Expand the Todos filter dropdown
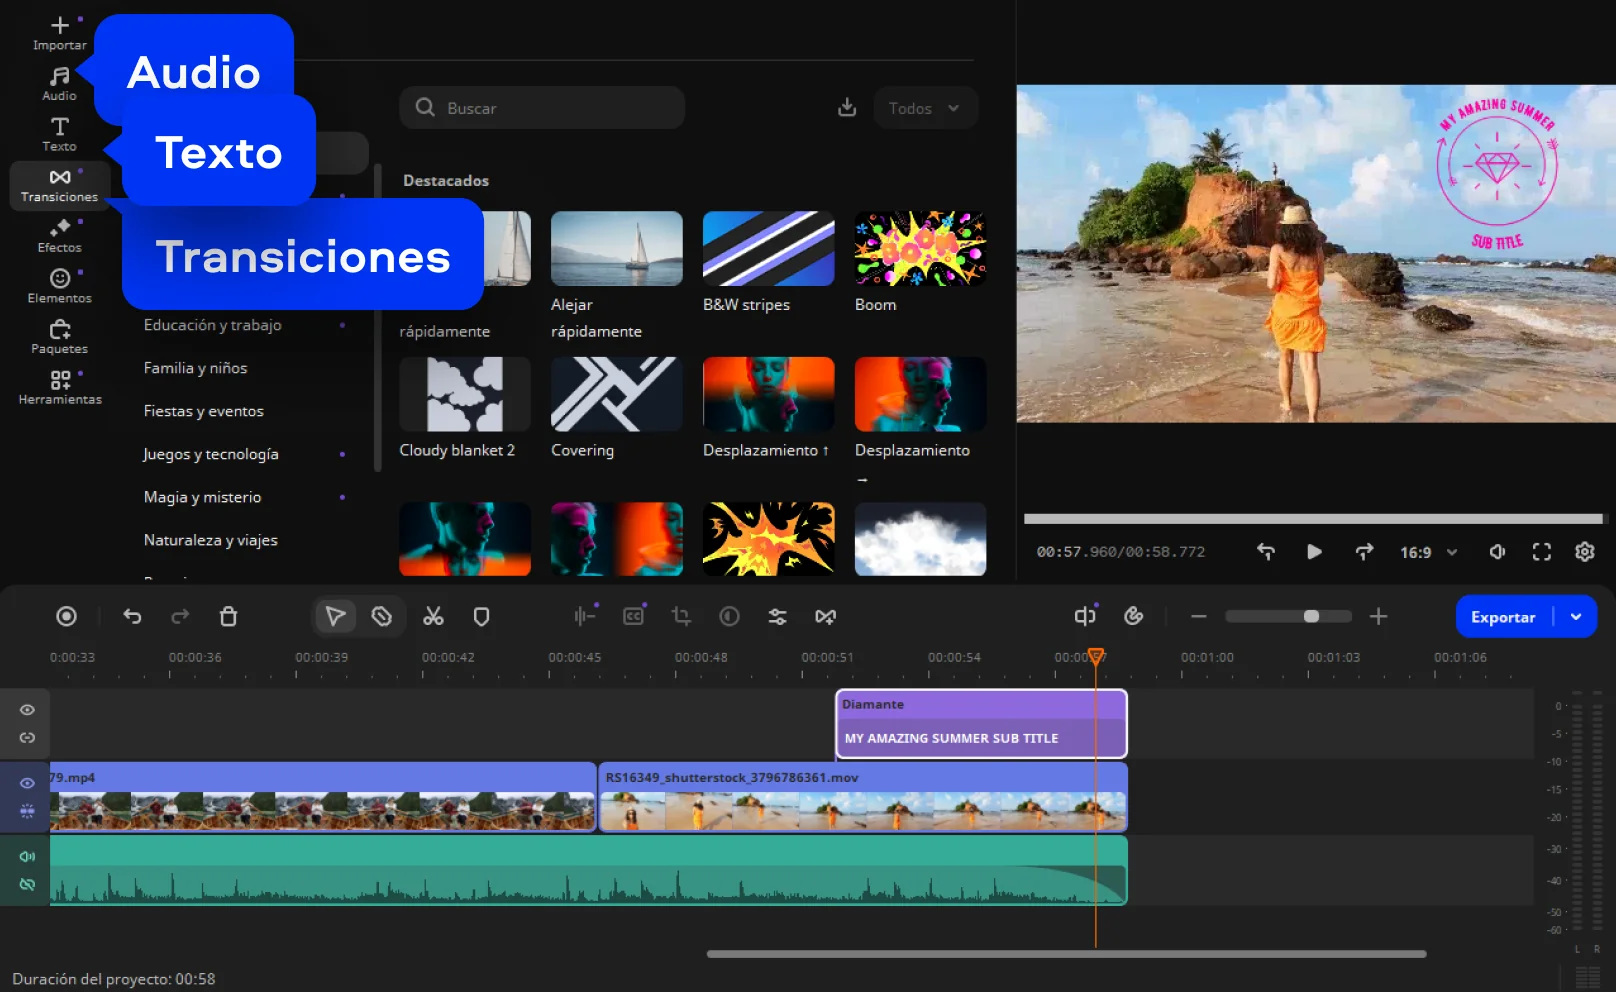1616x992 pixels. (924, 107)
